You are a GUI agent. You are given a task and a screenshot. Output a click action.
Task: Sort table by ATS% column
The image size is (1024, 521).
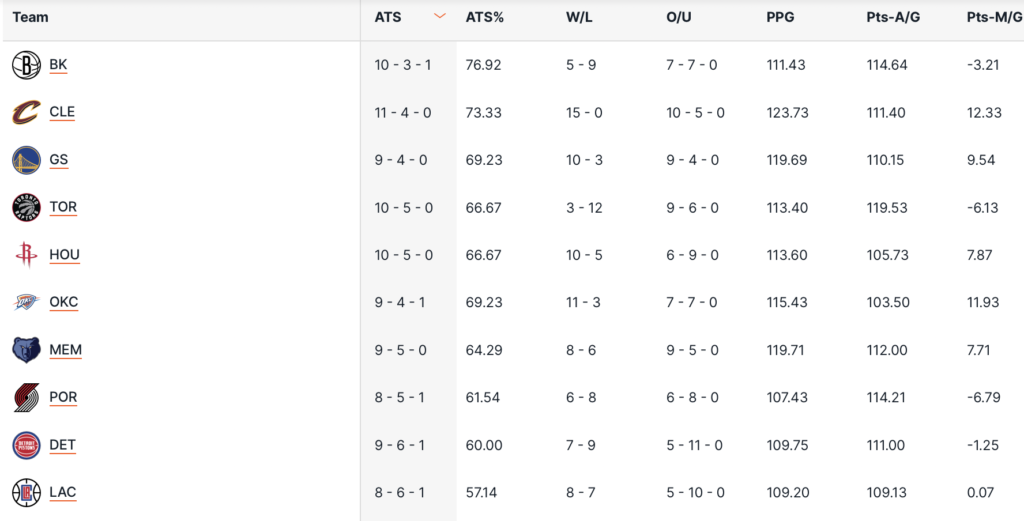point(484,17)
